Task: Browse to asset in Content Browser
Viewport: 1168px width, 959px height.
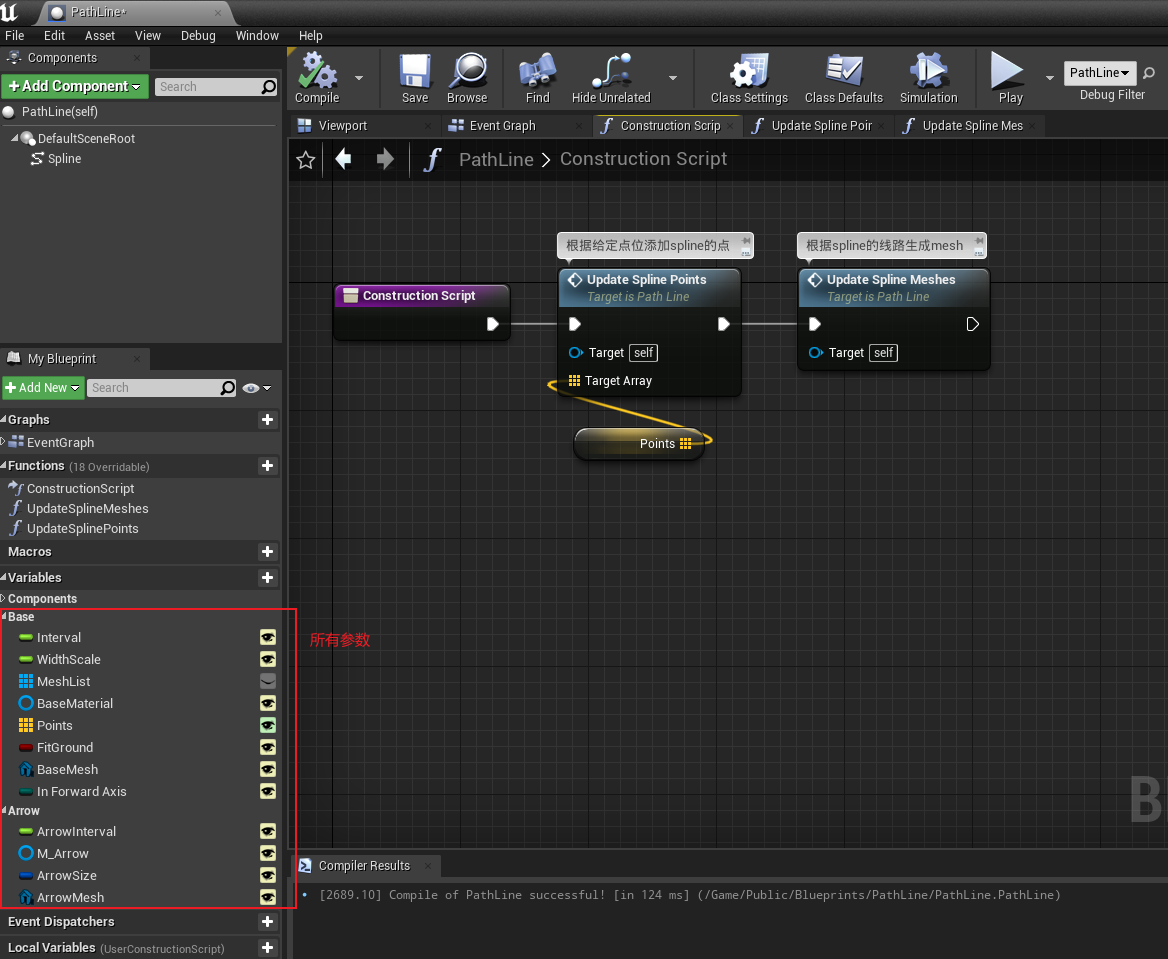Action: pyautogui.click(x=467, y=78)
